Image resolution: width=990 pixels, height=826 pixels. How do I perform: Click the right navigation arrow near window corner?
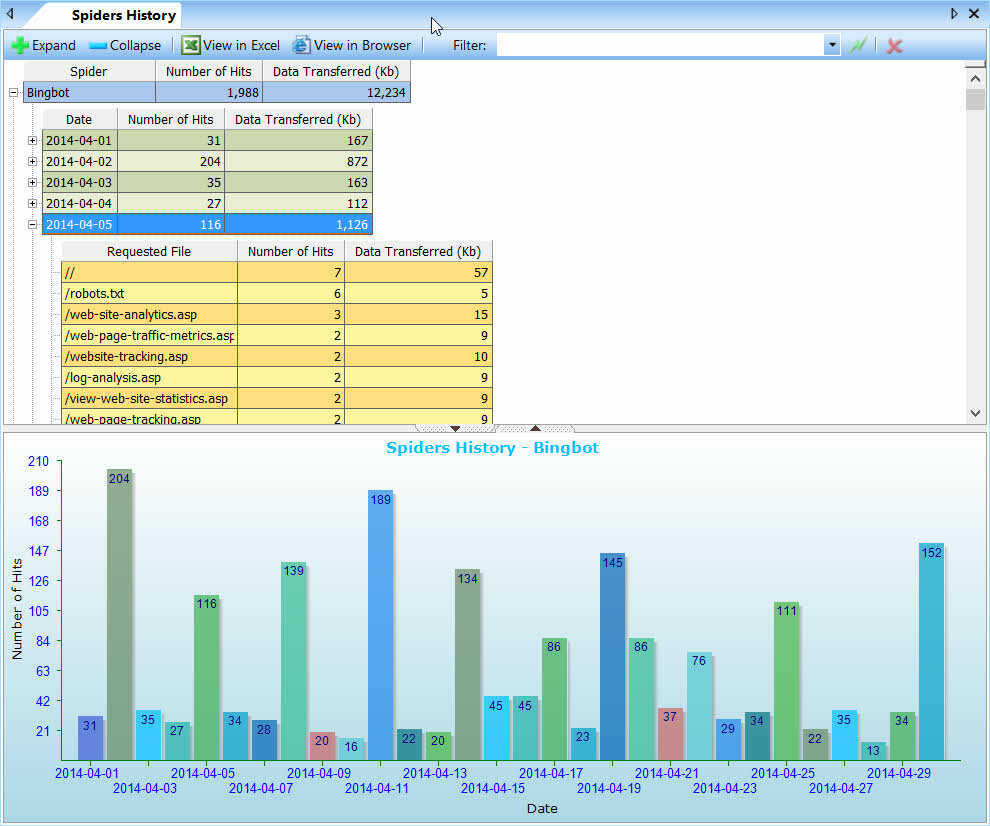[x=953, y=14]
